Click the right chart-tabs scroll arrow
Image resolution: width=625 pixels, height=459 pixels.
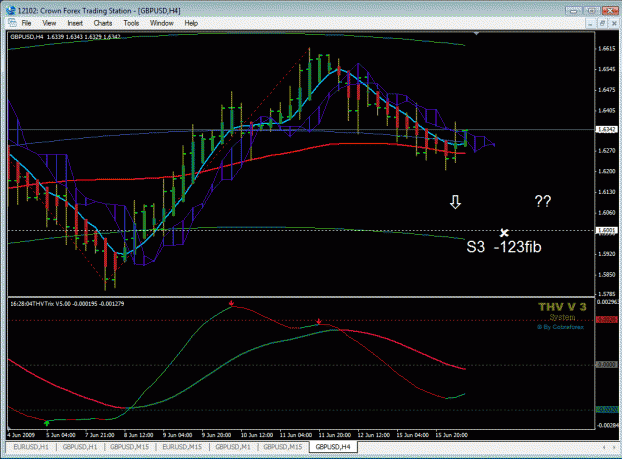click(614, 447)
